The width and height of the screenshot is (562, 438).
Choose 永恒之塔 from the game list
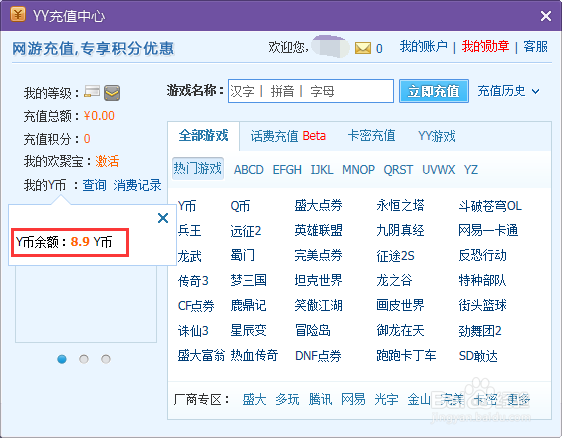400,205
